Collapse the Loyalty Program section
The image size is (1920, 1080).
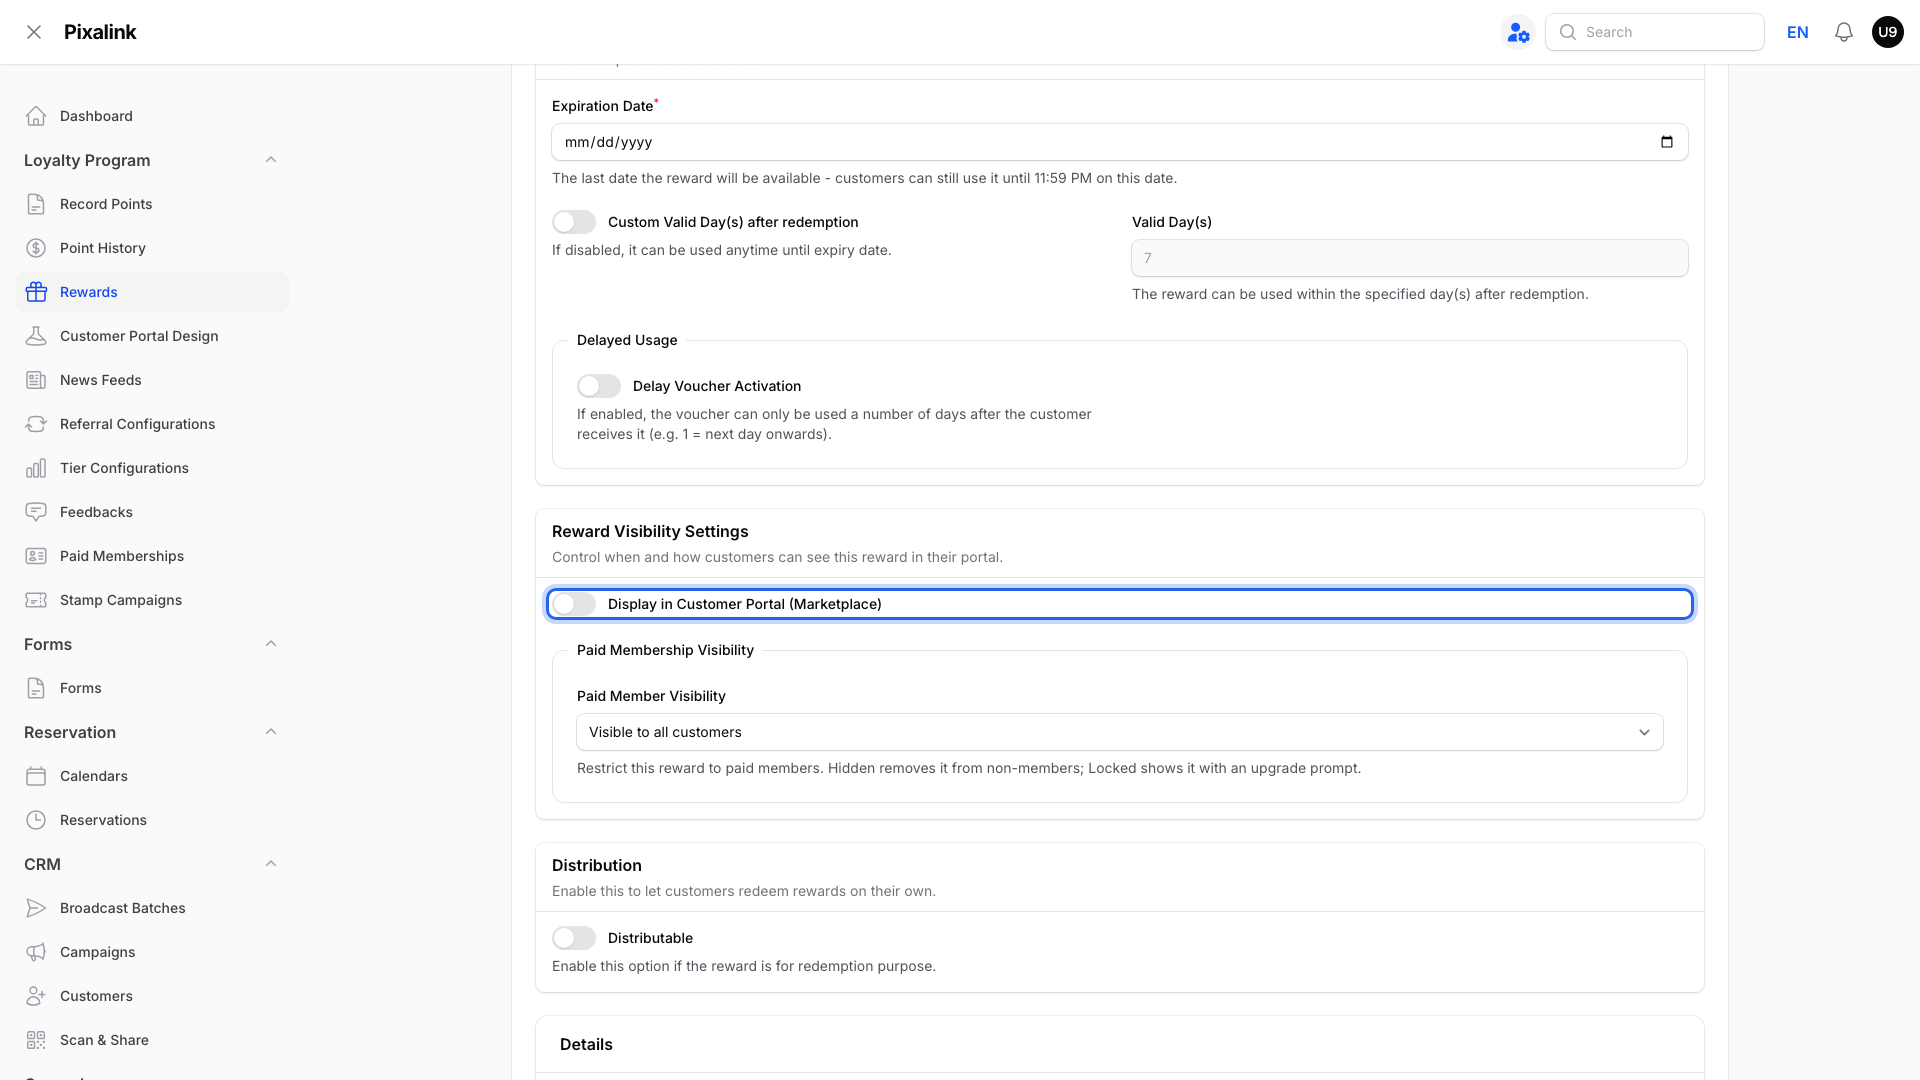271,160
